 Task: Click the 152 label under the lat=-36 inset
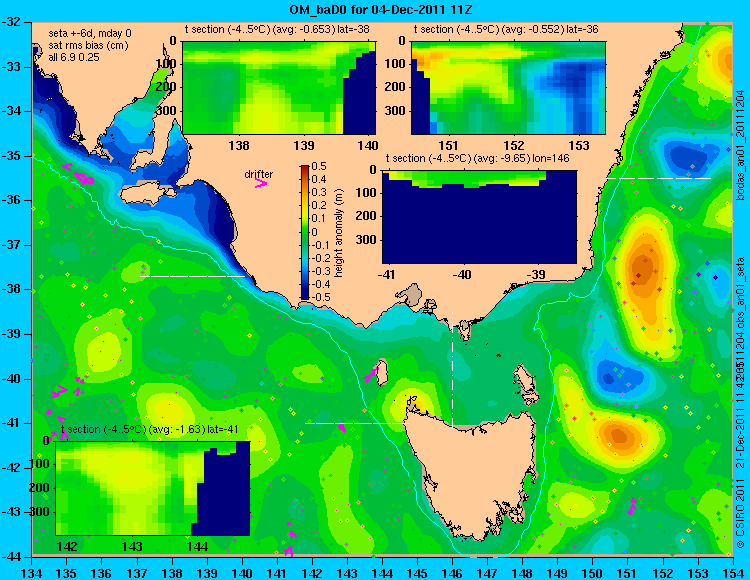(x=514, y=145)
